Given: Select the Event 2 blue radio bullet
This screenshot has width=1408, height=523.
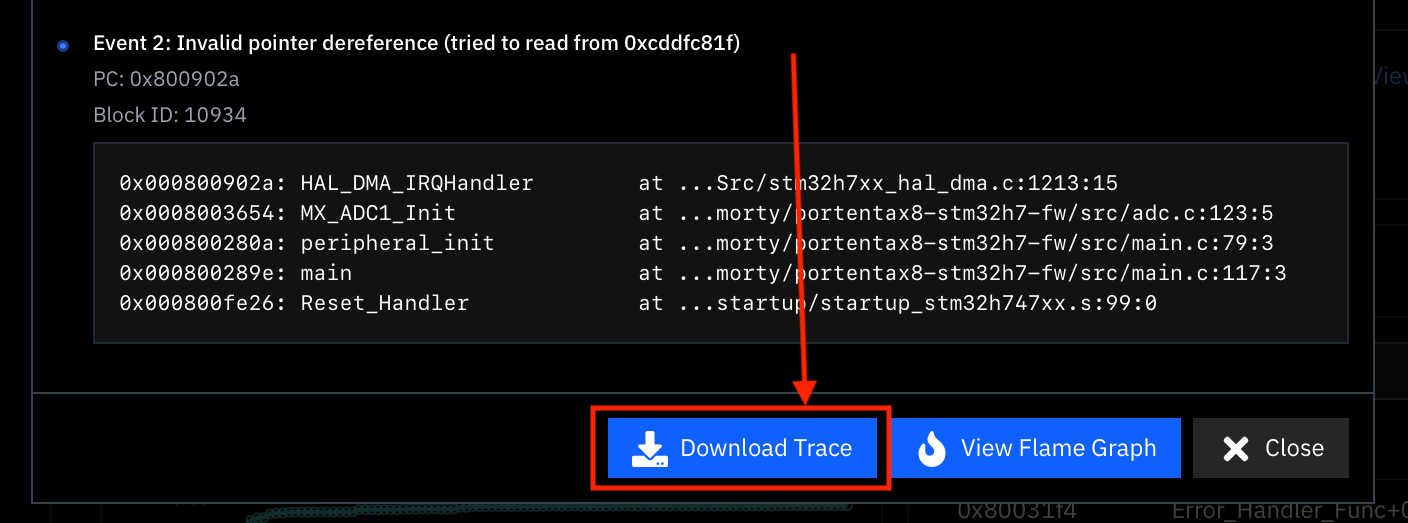Looking at the screenshot, I should pyautogui.click(x=63, y=45).
